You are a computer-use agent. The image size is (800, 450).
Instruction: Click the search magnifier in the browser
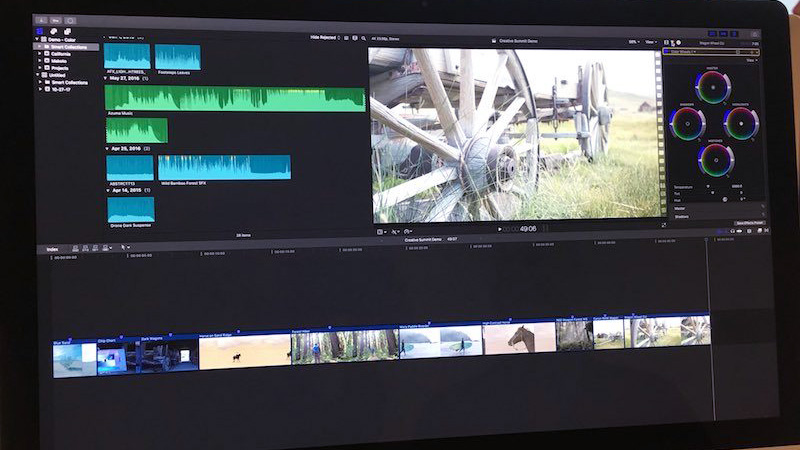(x=363, y=38)
